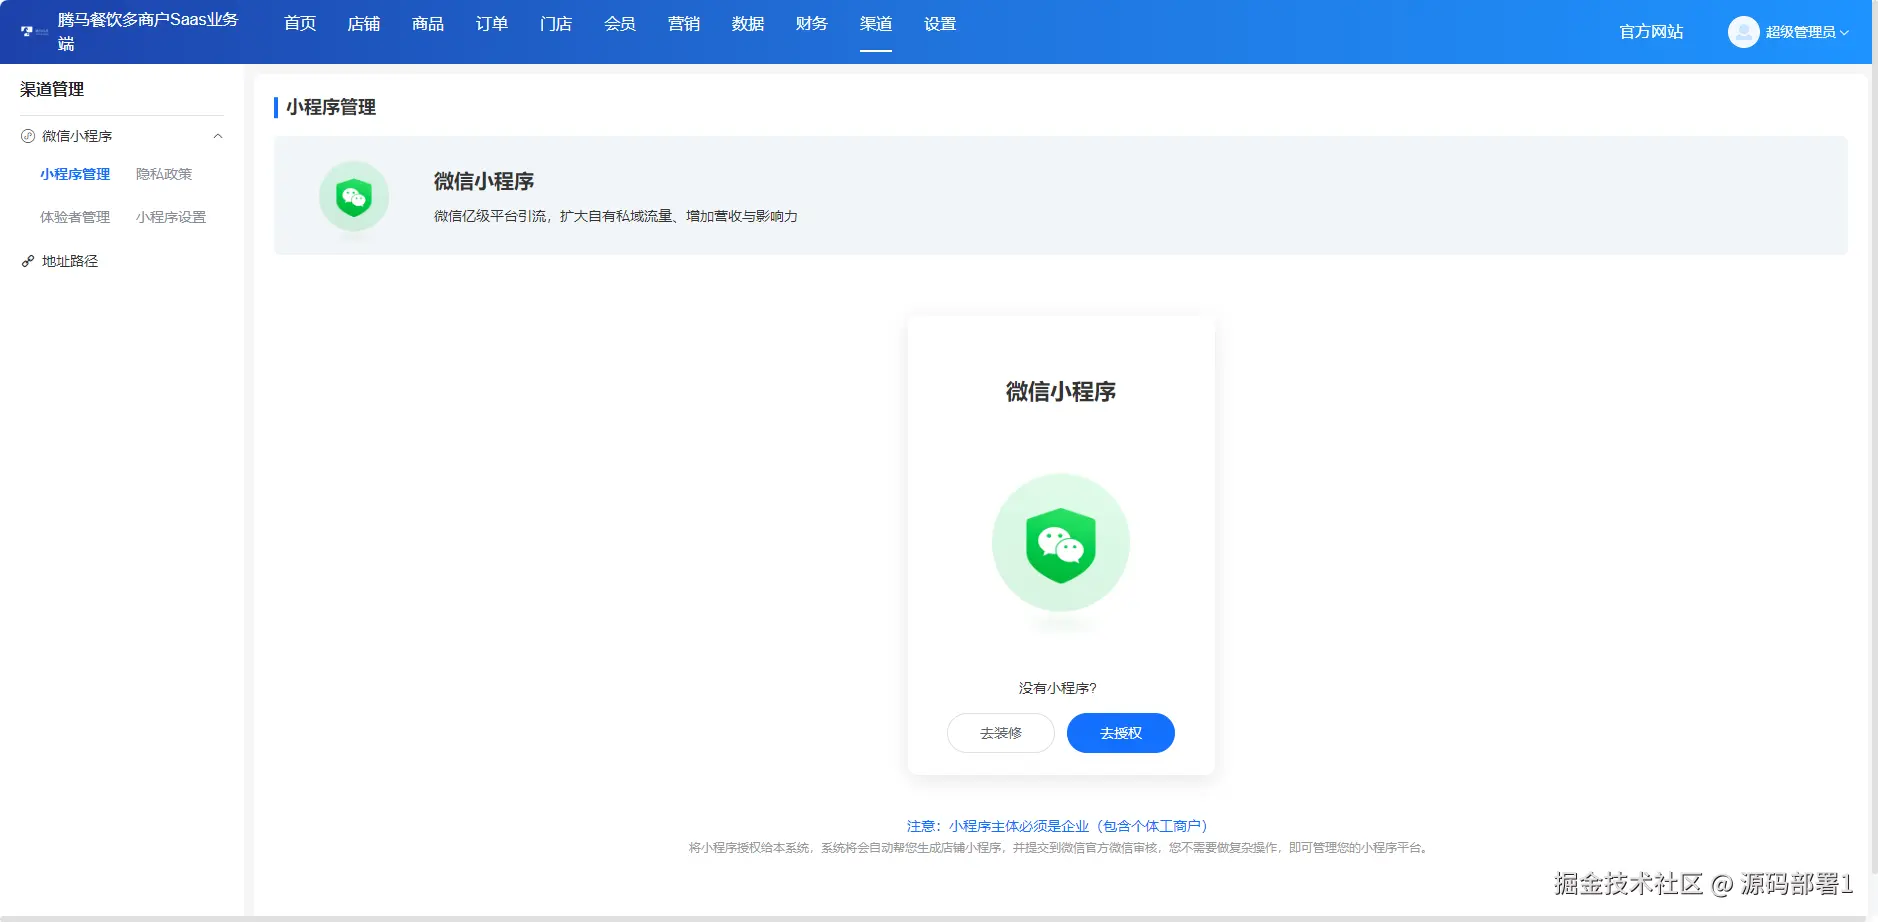The image size is (1878, 922).
Task: Visit the 官方网站 link
Action: (x=1651, y=32)
